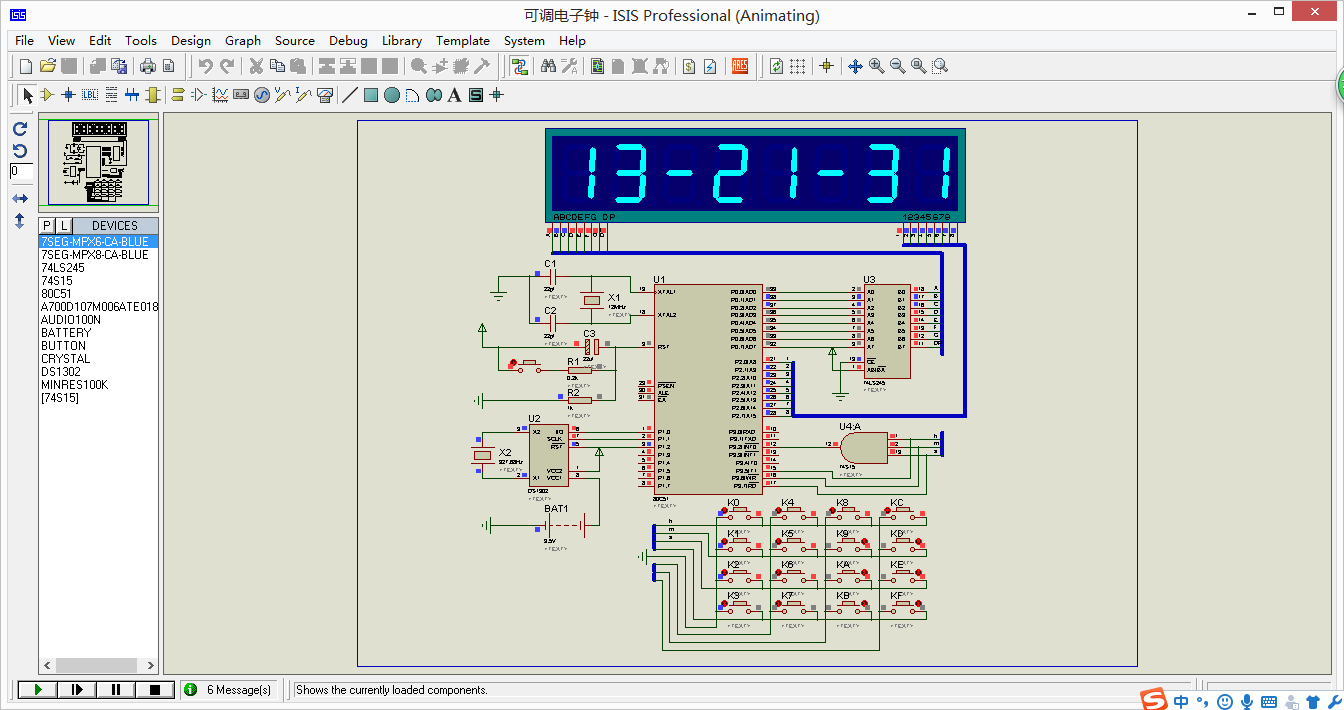The width and height of the screenshot is (1344, 710).
Task: Click the simulation Play button
Action: coord(38,690)
